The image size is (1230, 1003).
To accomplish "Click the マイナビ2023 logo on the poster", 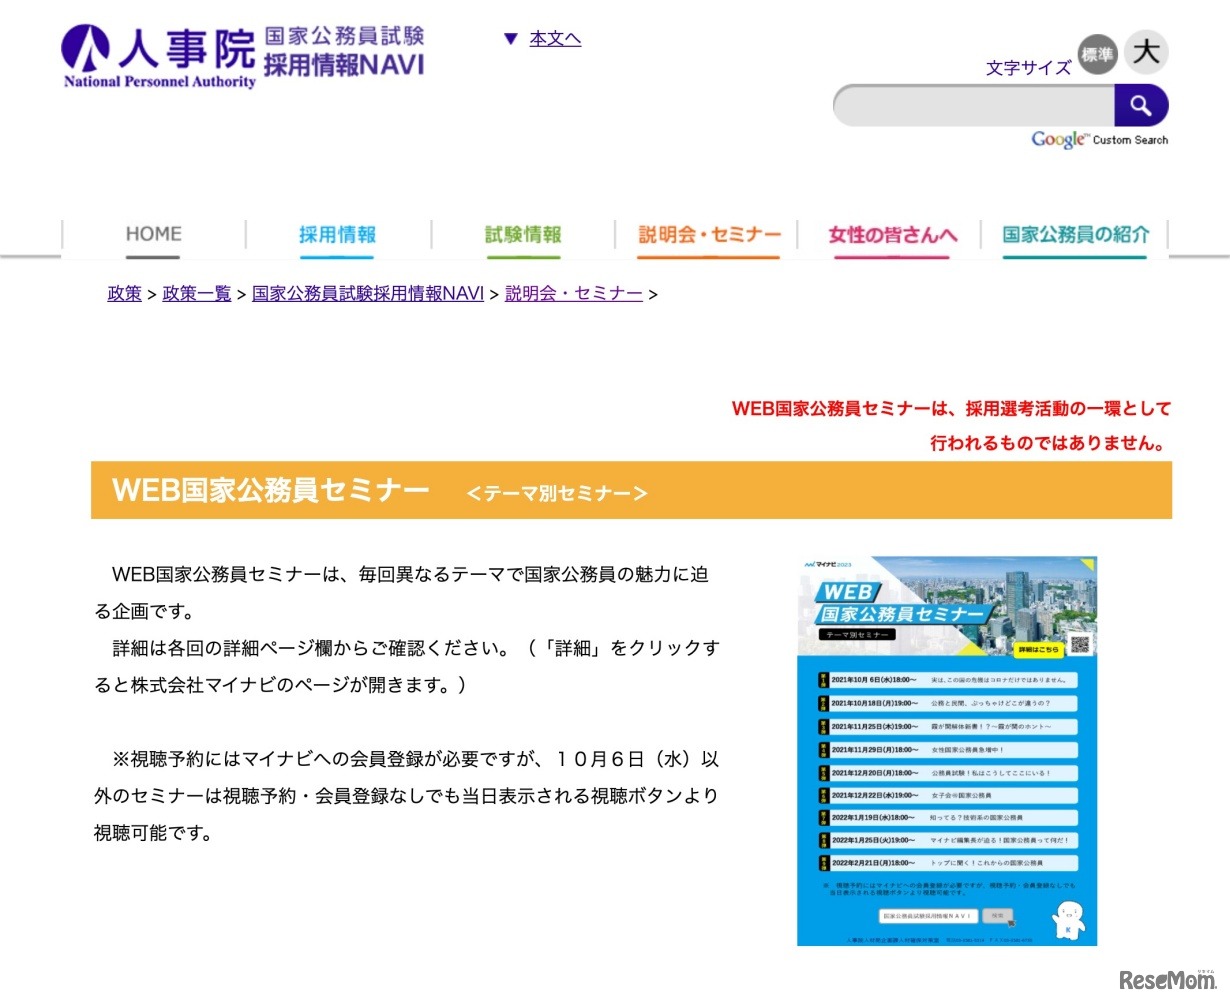I will pos(830,563).
